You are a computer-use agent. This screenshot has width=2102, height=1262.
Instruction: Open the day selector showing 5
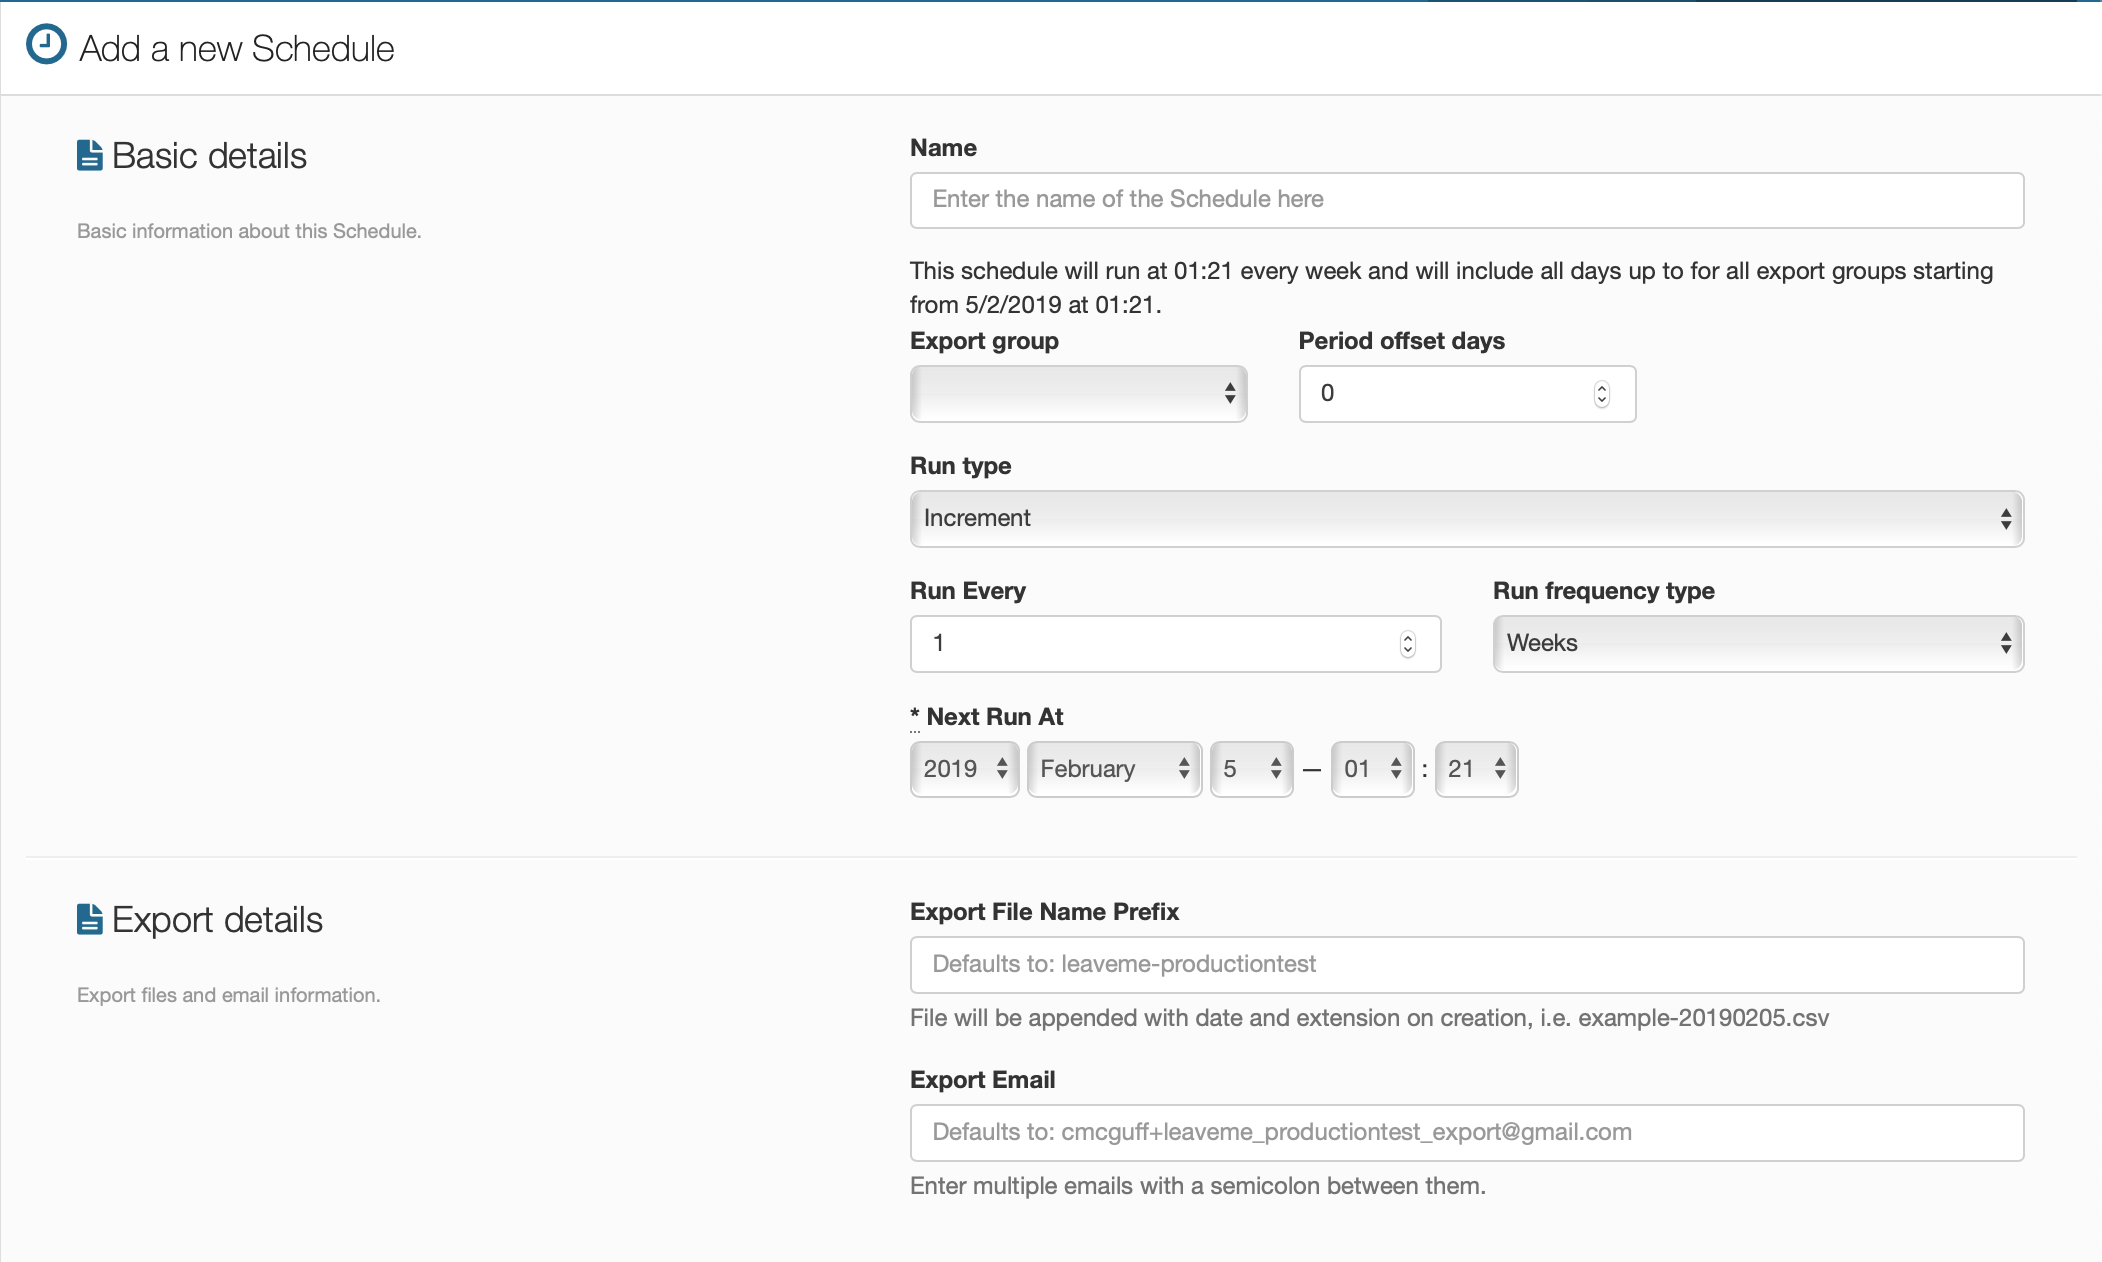(1251, 769)
